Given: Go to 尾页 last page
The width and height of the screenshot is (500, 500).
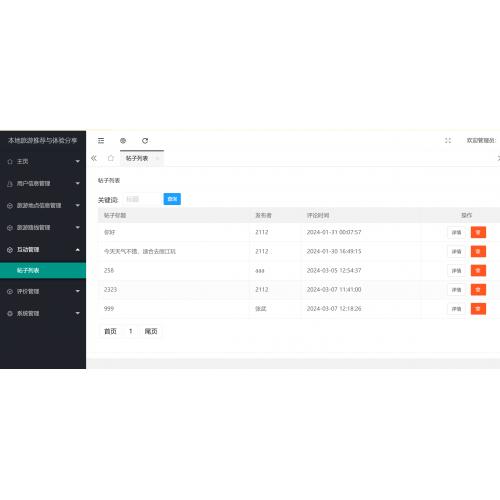Looking at the screenshot, I should 151,331.
